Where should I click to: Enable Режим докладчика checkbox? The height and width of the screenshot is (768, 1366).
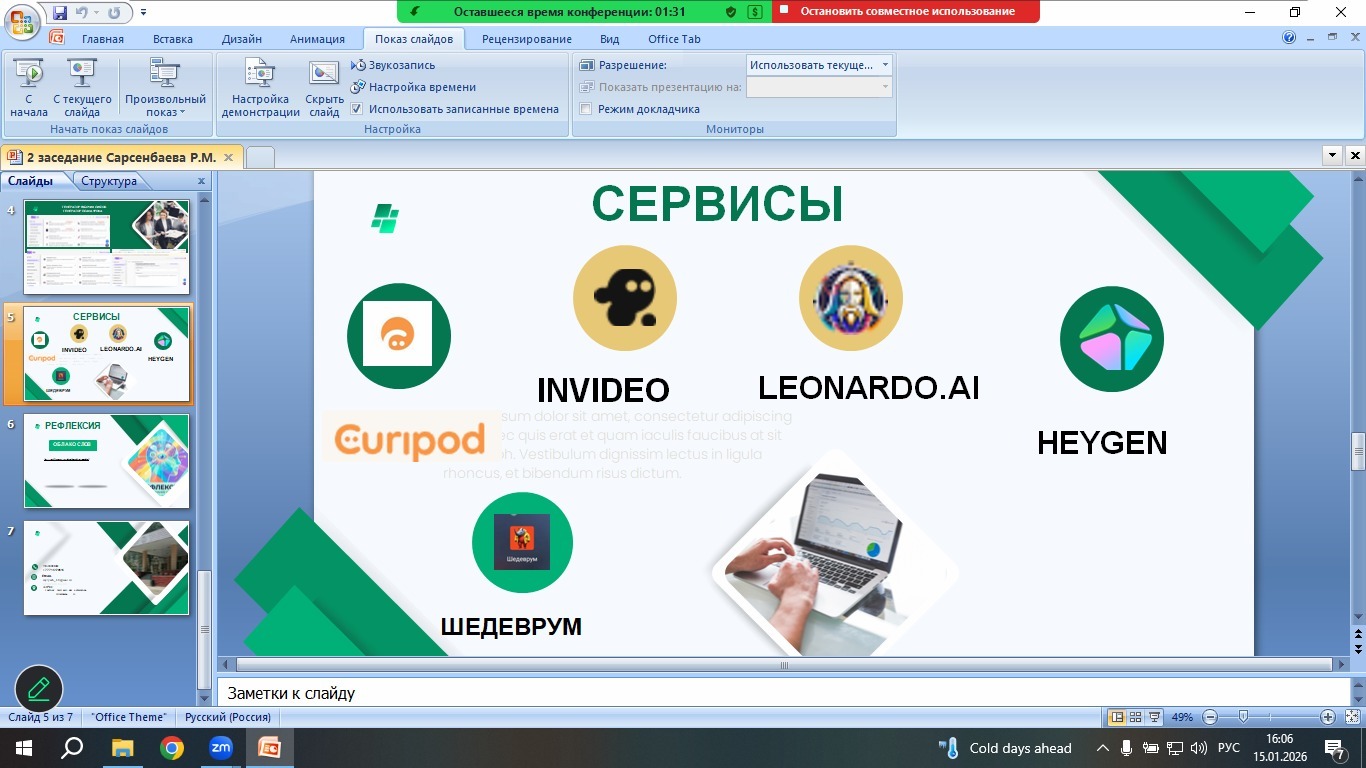click(587, 109)
